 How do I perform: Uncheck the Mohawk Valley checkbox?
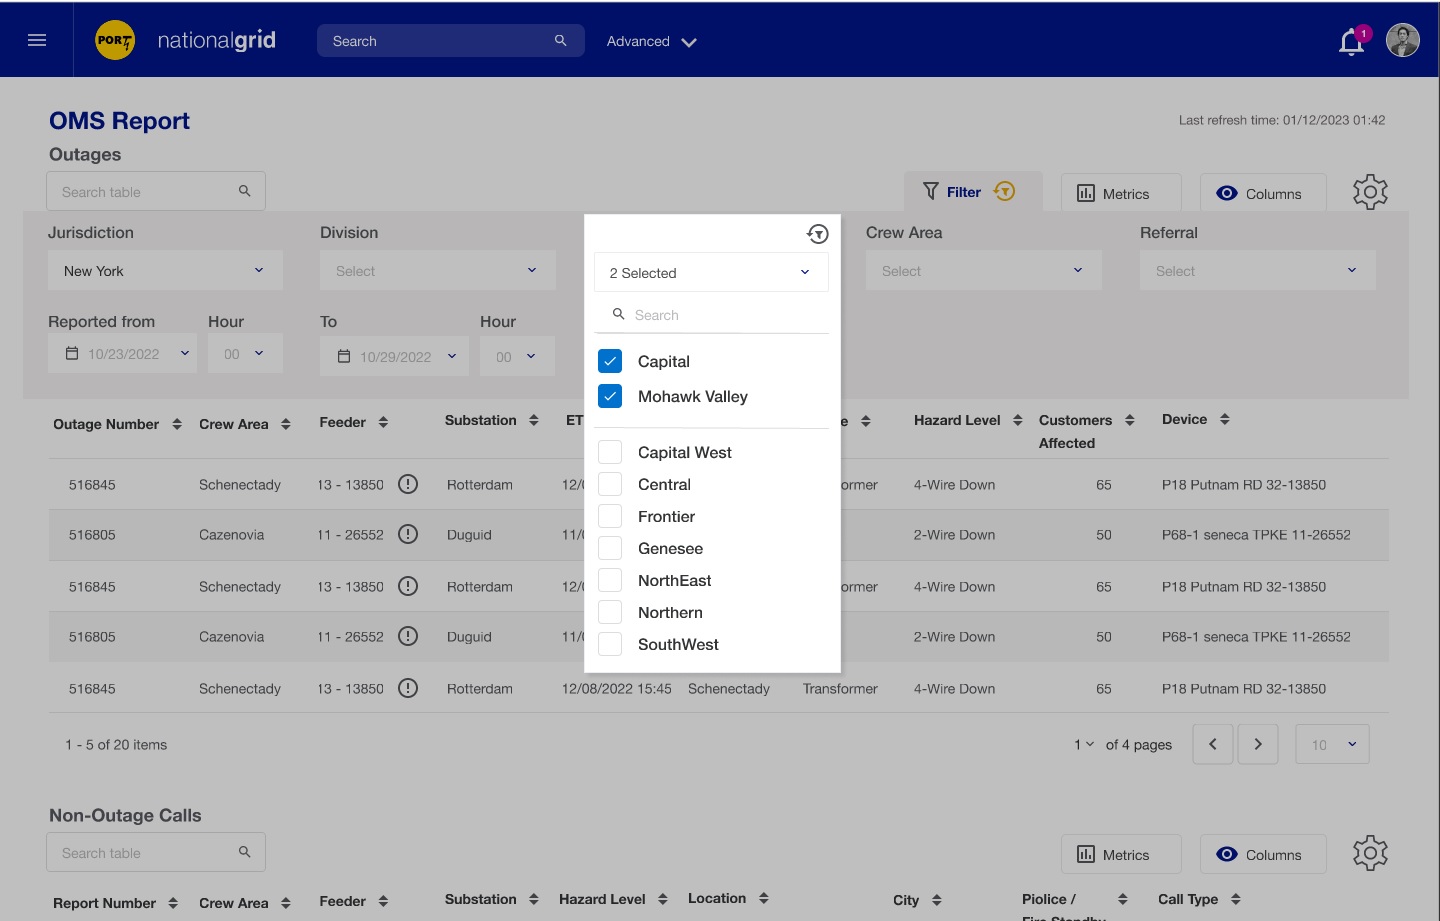coord(610,396)
